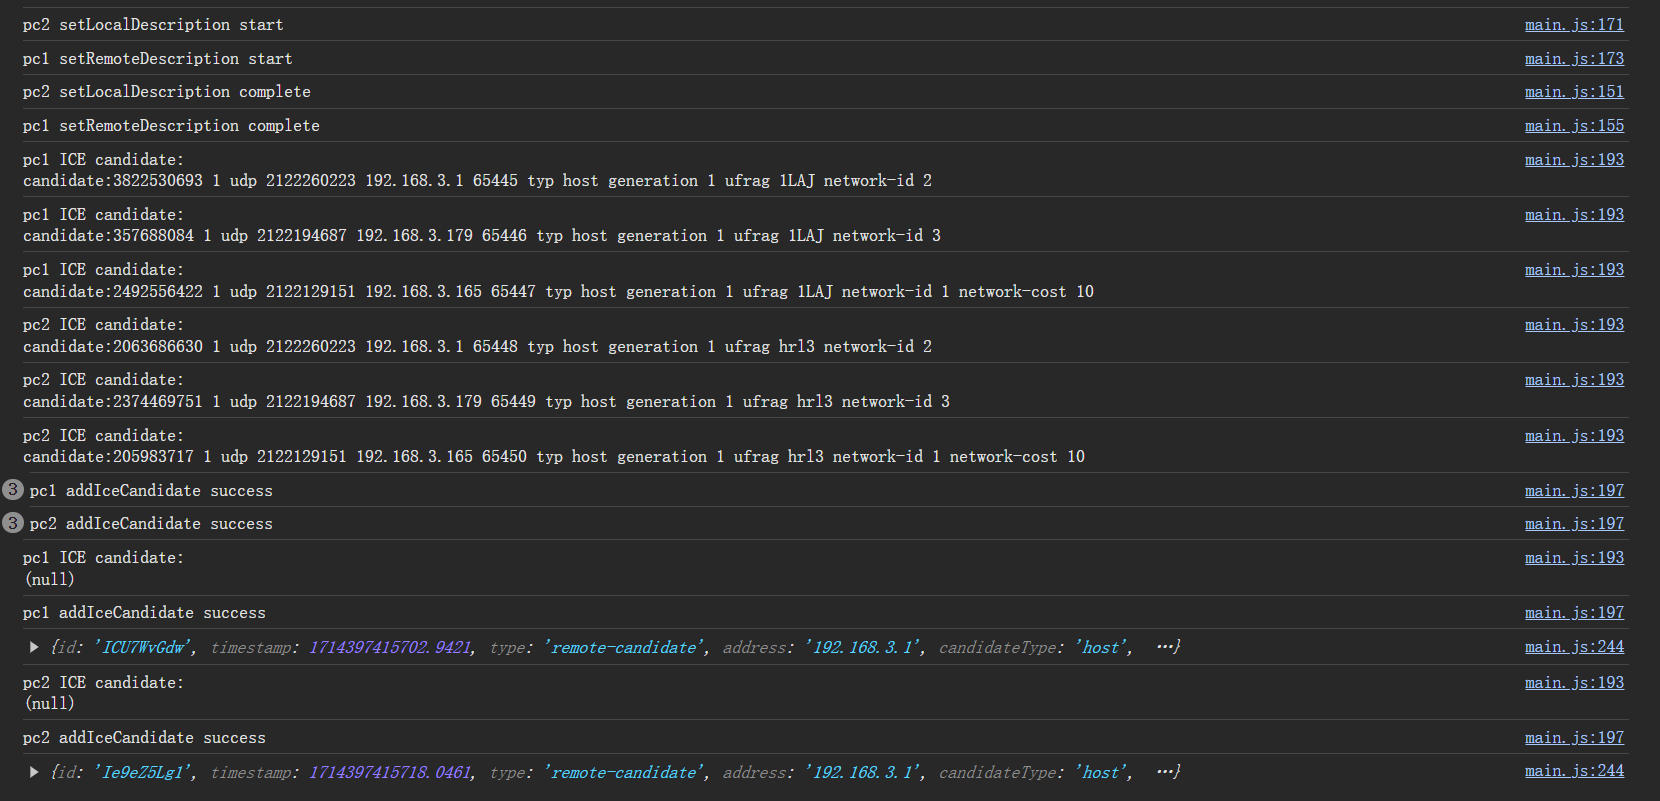
Task: Click repeat count badge on pc1 addIceCandidate
Action: [13, 489]
